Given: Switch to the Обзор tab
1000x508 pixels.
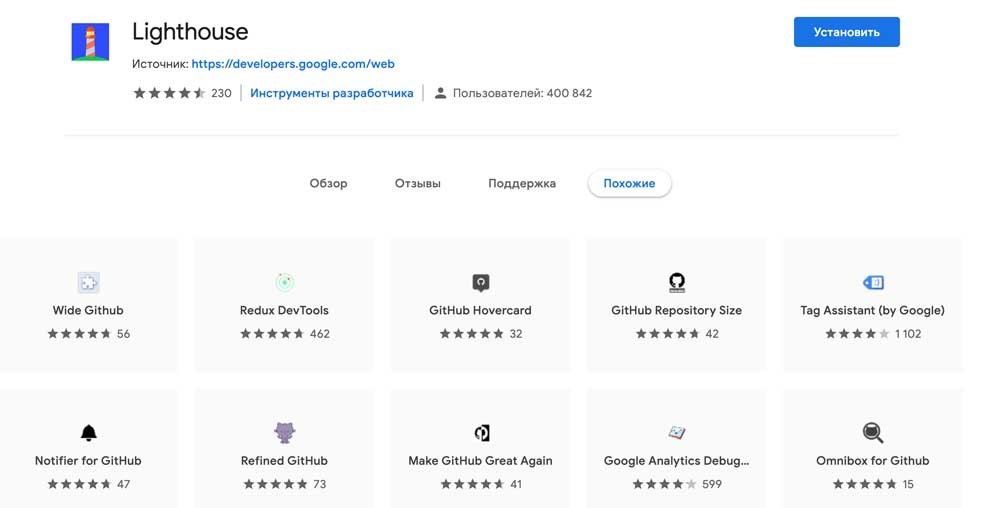Looking at the screenshot, I should pos(328,184).
